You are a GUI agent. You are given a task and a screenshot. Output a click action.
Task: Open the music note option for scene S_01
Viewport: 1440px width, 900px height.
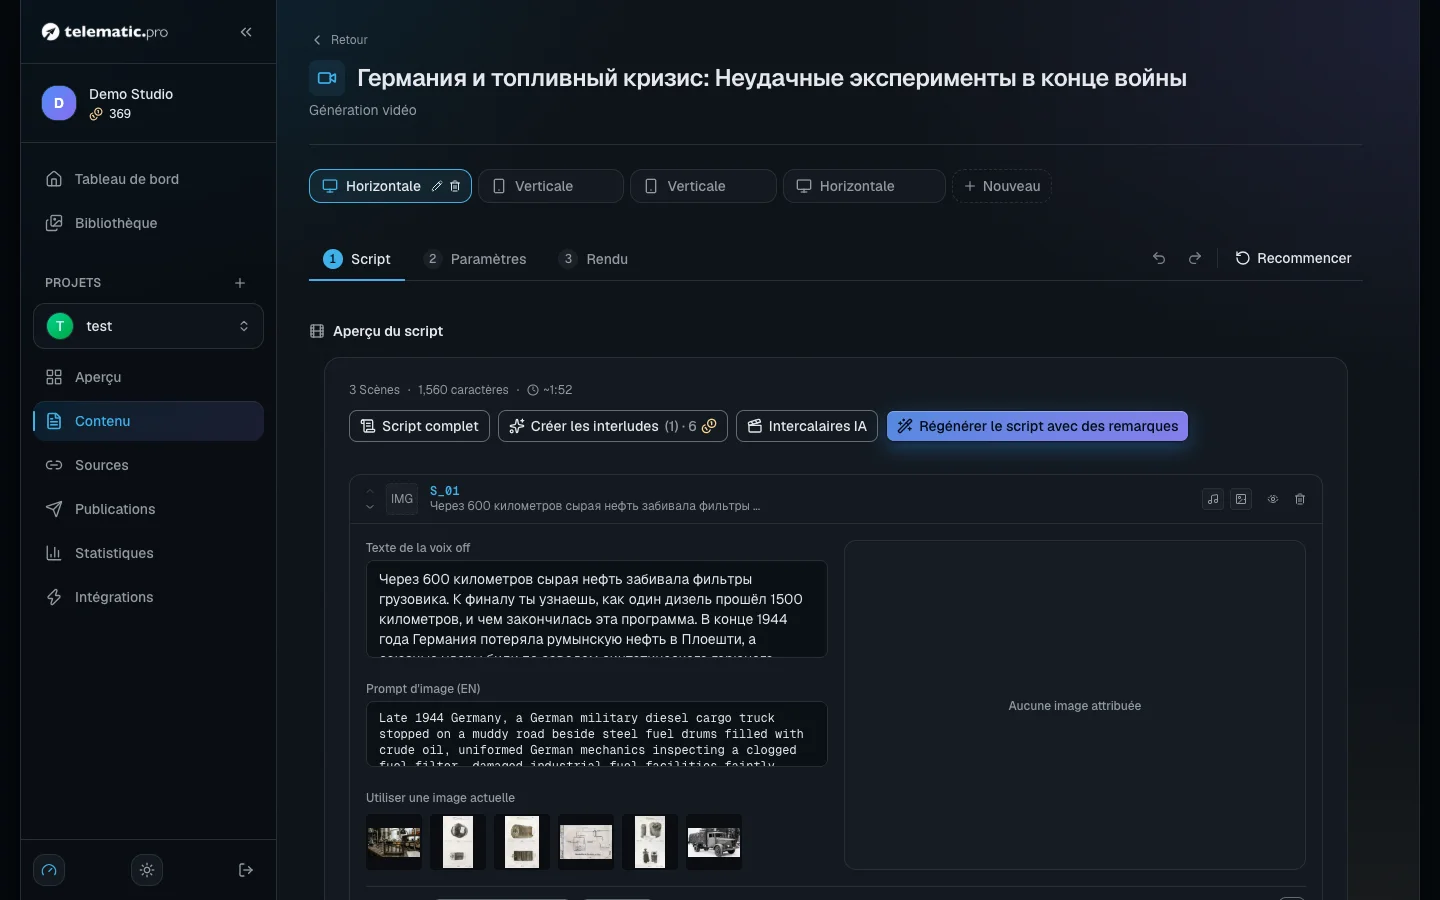tap(1213, 499)
